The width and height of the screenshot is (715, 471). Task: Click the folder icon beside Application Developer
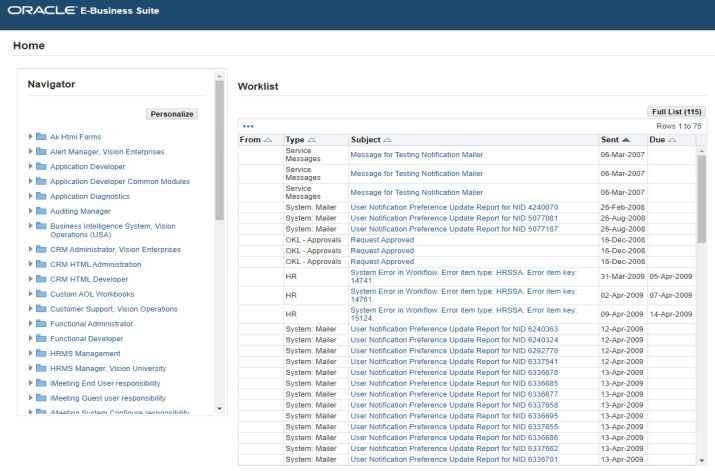41,167
